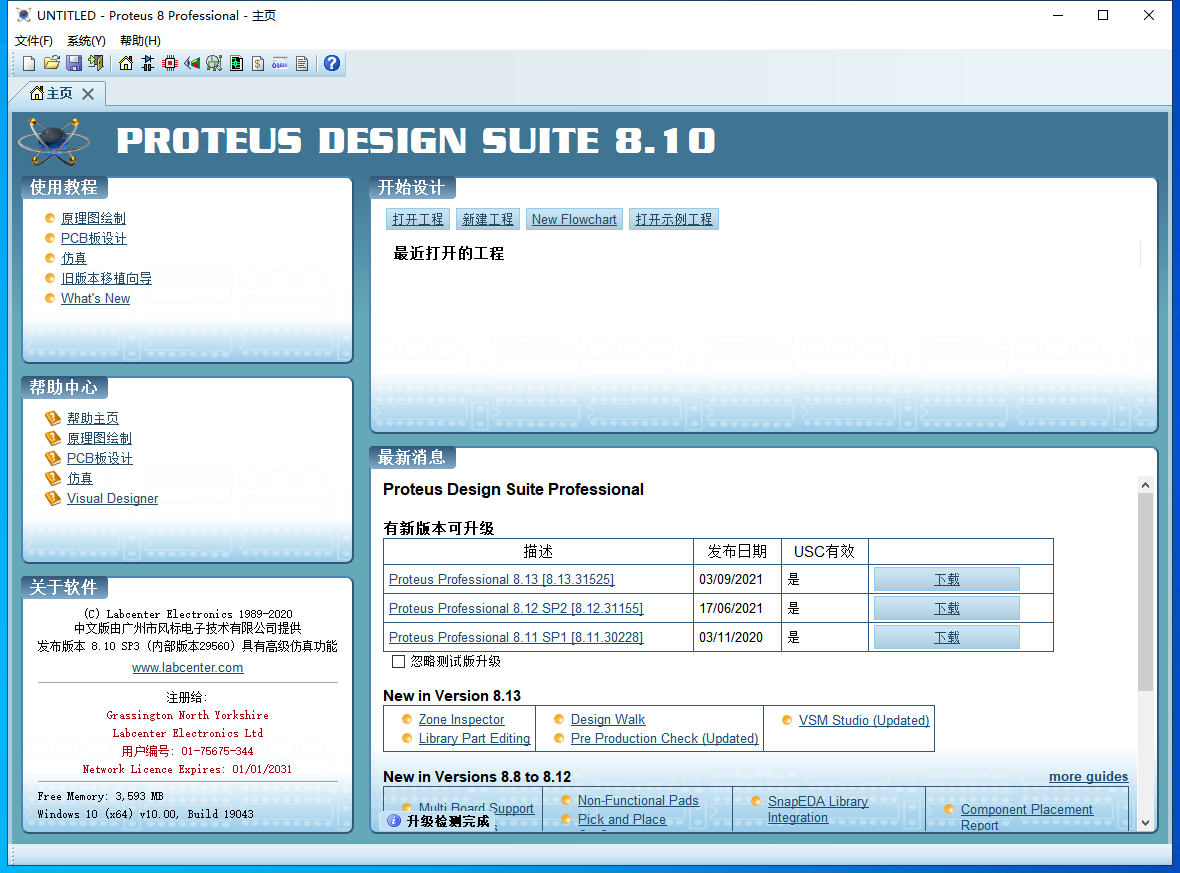Click the news panel scrollbar down arrow

coord(1145,822)
